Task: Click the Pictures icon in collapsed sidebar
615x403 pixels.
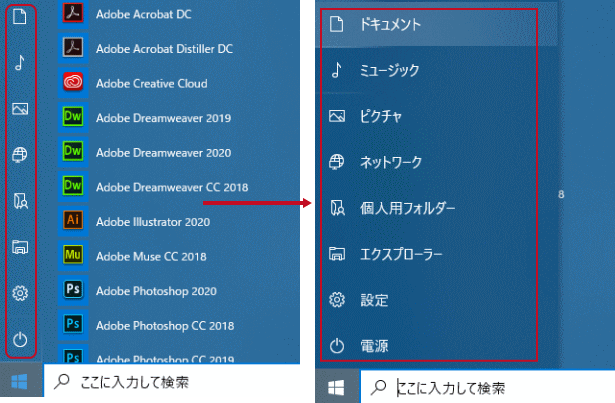Action: (20, 109)
